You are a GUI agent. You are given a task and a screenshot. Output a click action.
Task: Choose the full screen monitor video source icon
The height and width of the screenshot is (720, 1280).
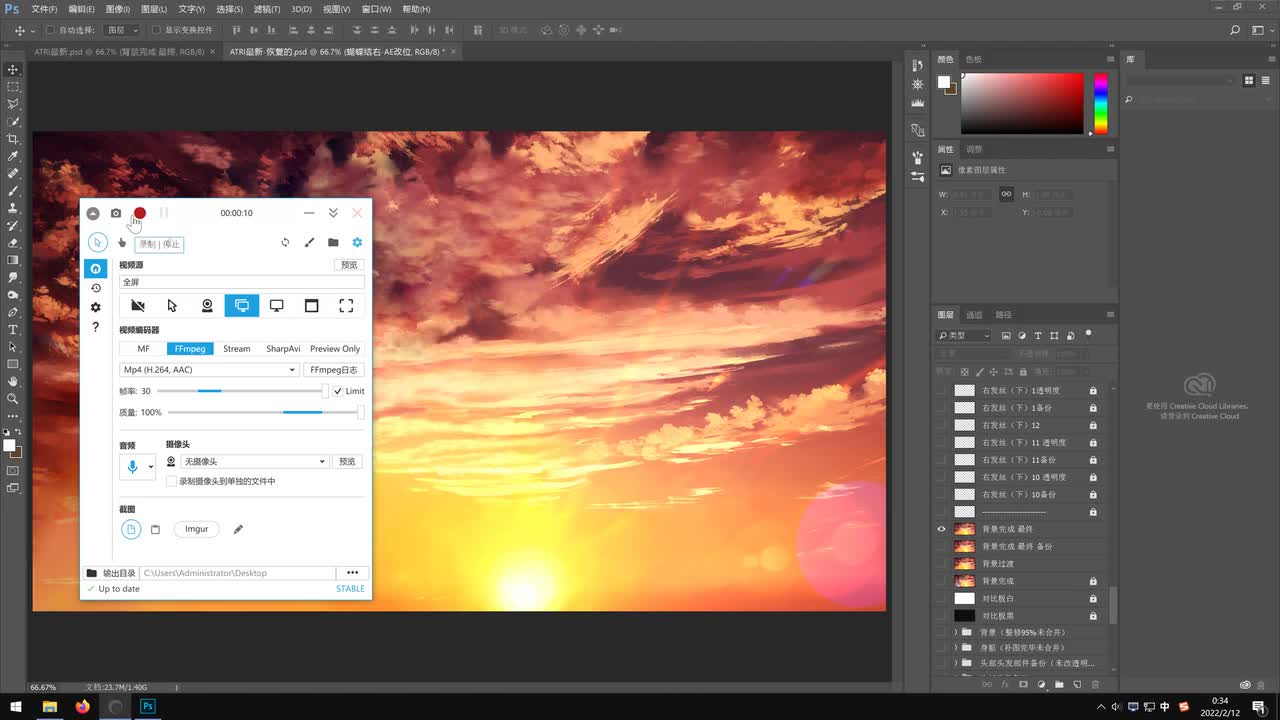click(242, 306)
